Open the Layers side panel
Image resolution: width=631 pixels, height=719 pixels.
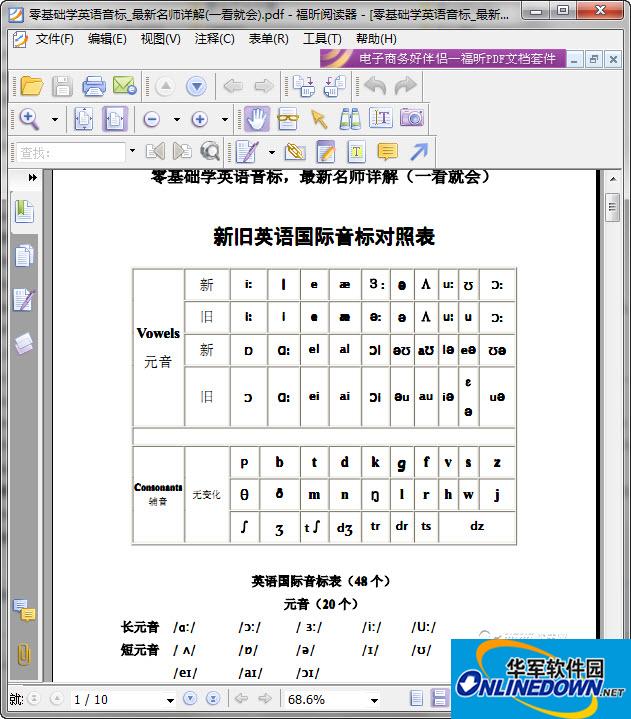[x=24, y=343]
